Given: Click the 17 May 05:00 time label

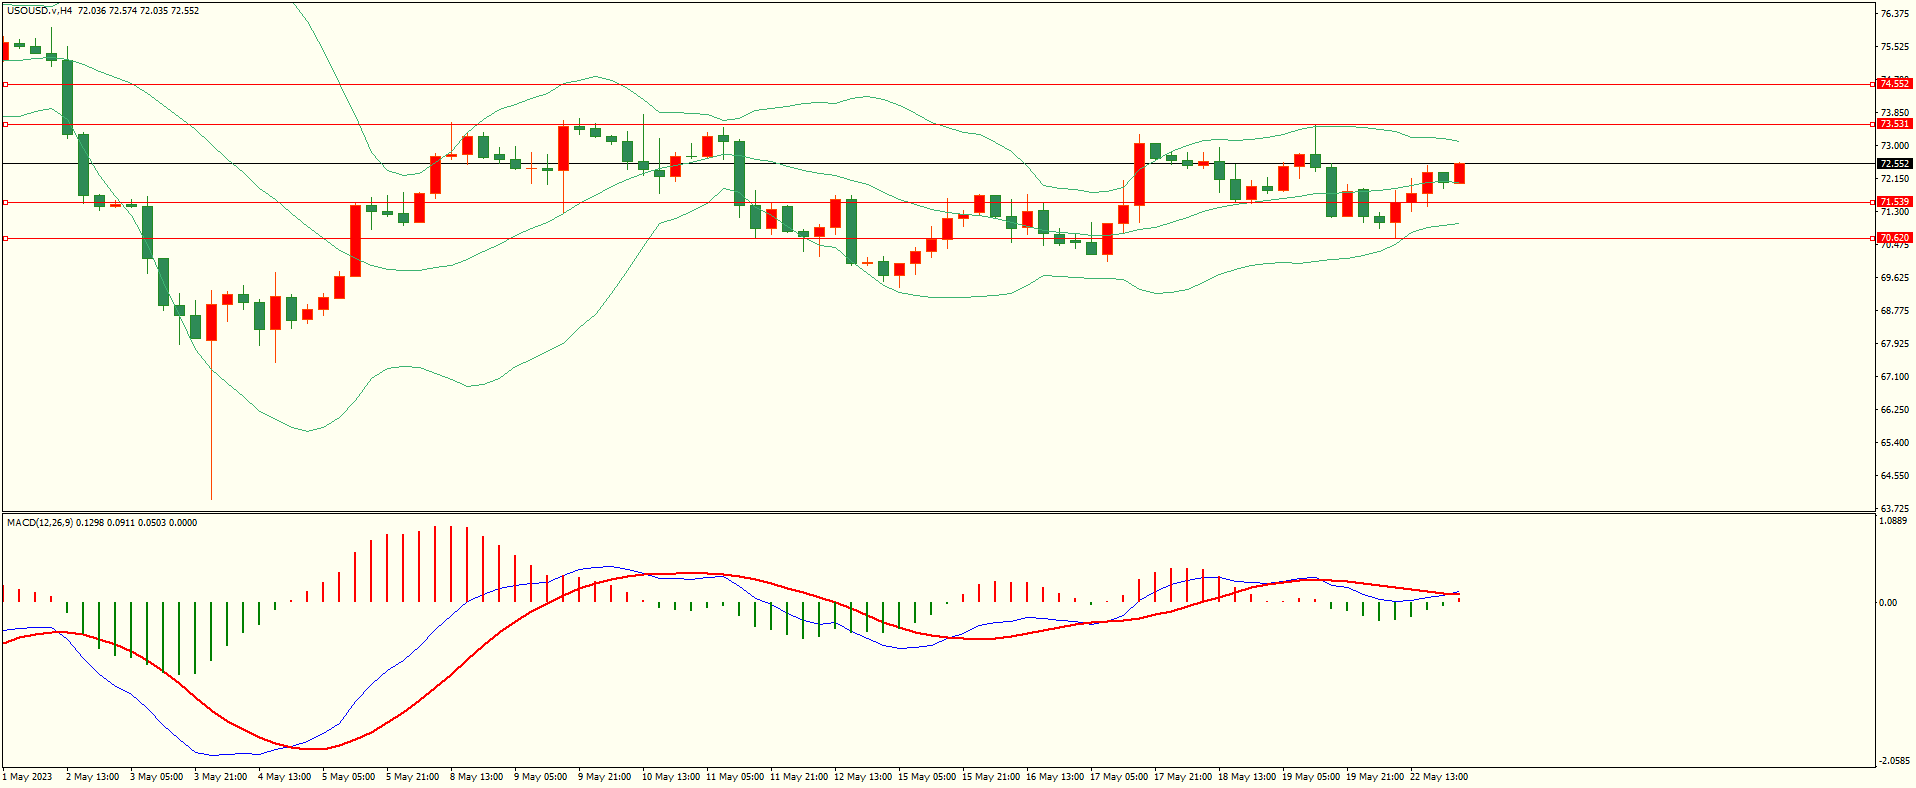Looking at the screenshot, I should (x=1119, y=777).
